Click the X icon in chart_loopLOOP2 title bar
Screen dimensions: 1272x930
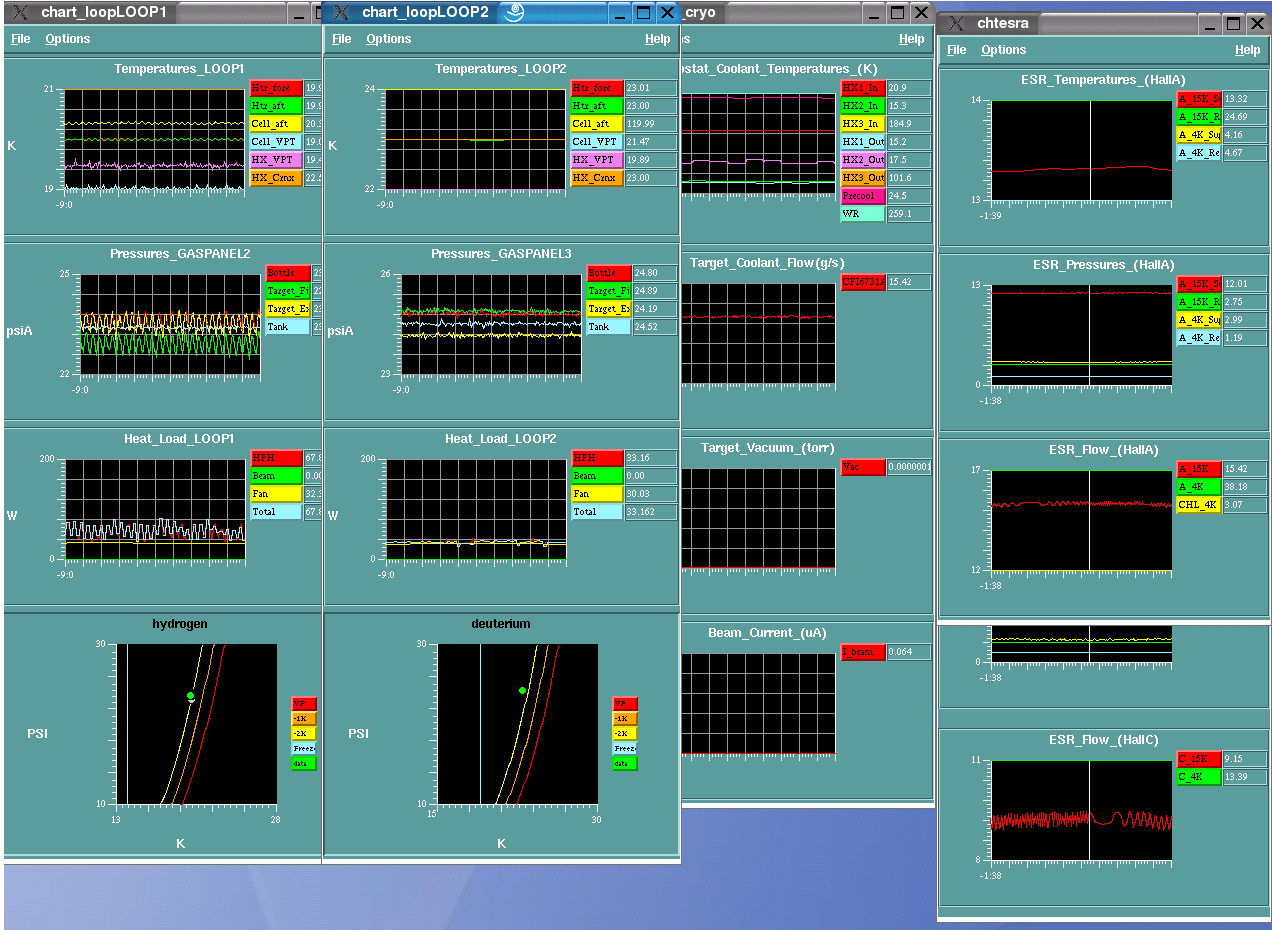point(341,12)
